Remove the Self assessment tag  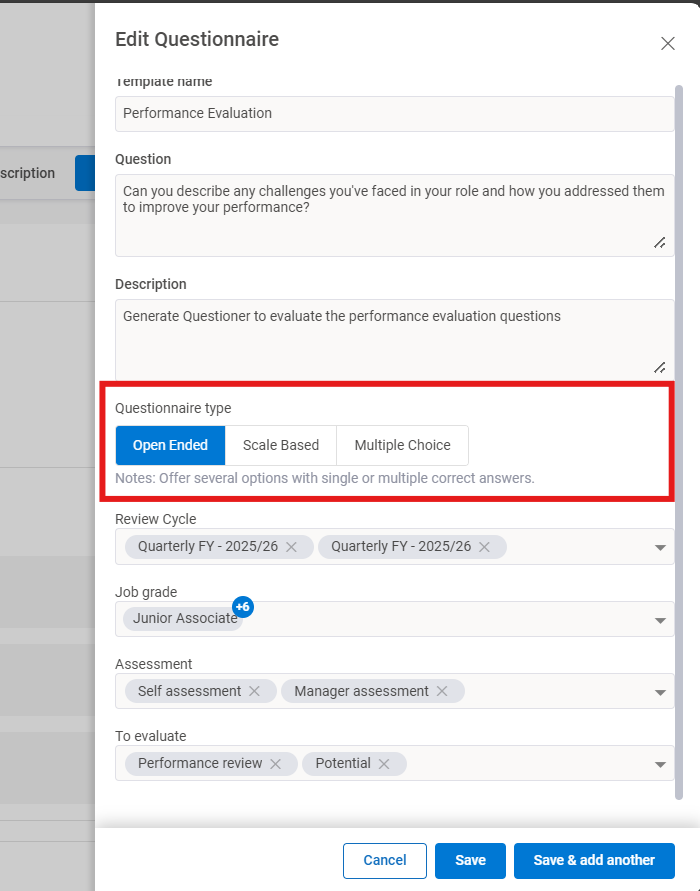coord(256,691)
